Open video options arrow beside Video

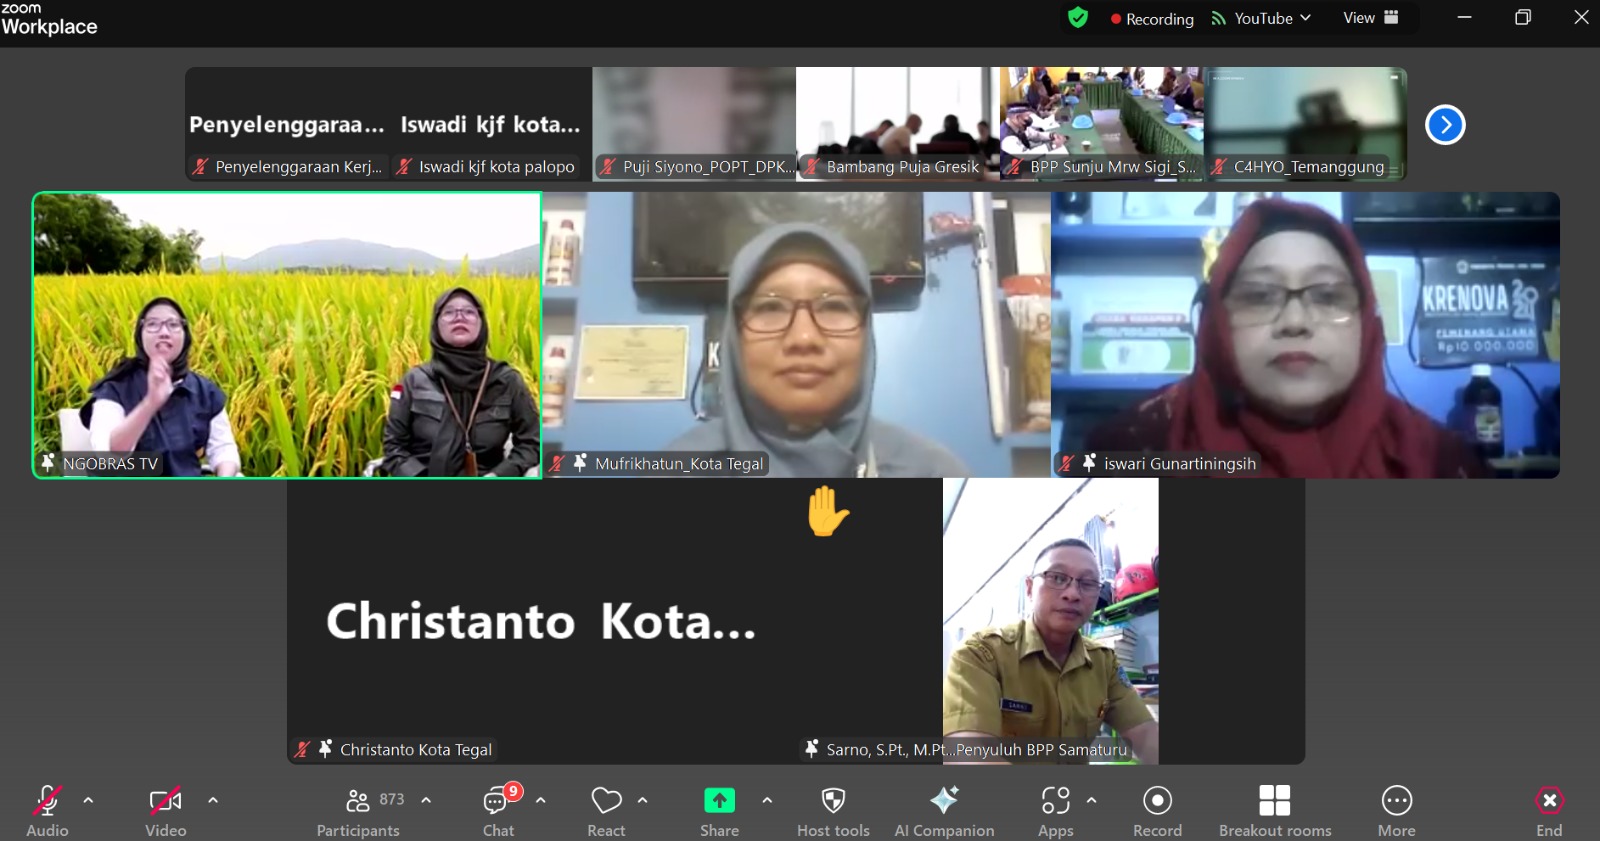click(212, 800)
